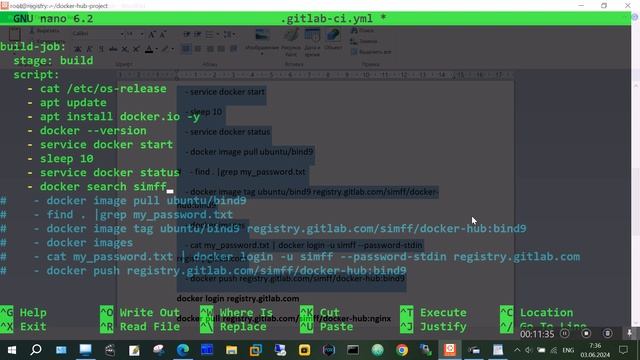Open taskbar search magnifier

[36, 350]
